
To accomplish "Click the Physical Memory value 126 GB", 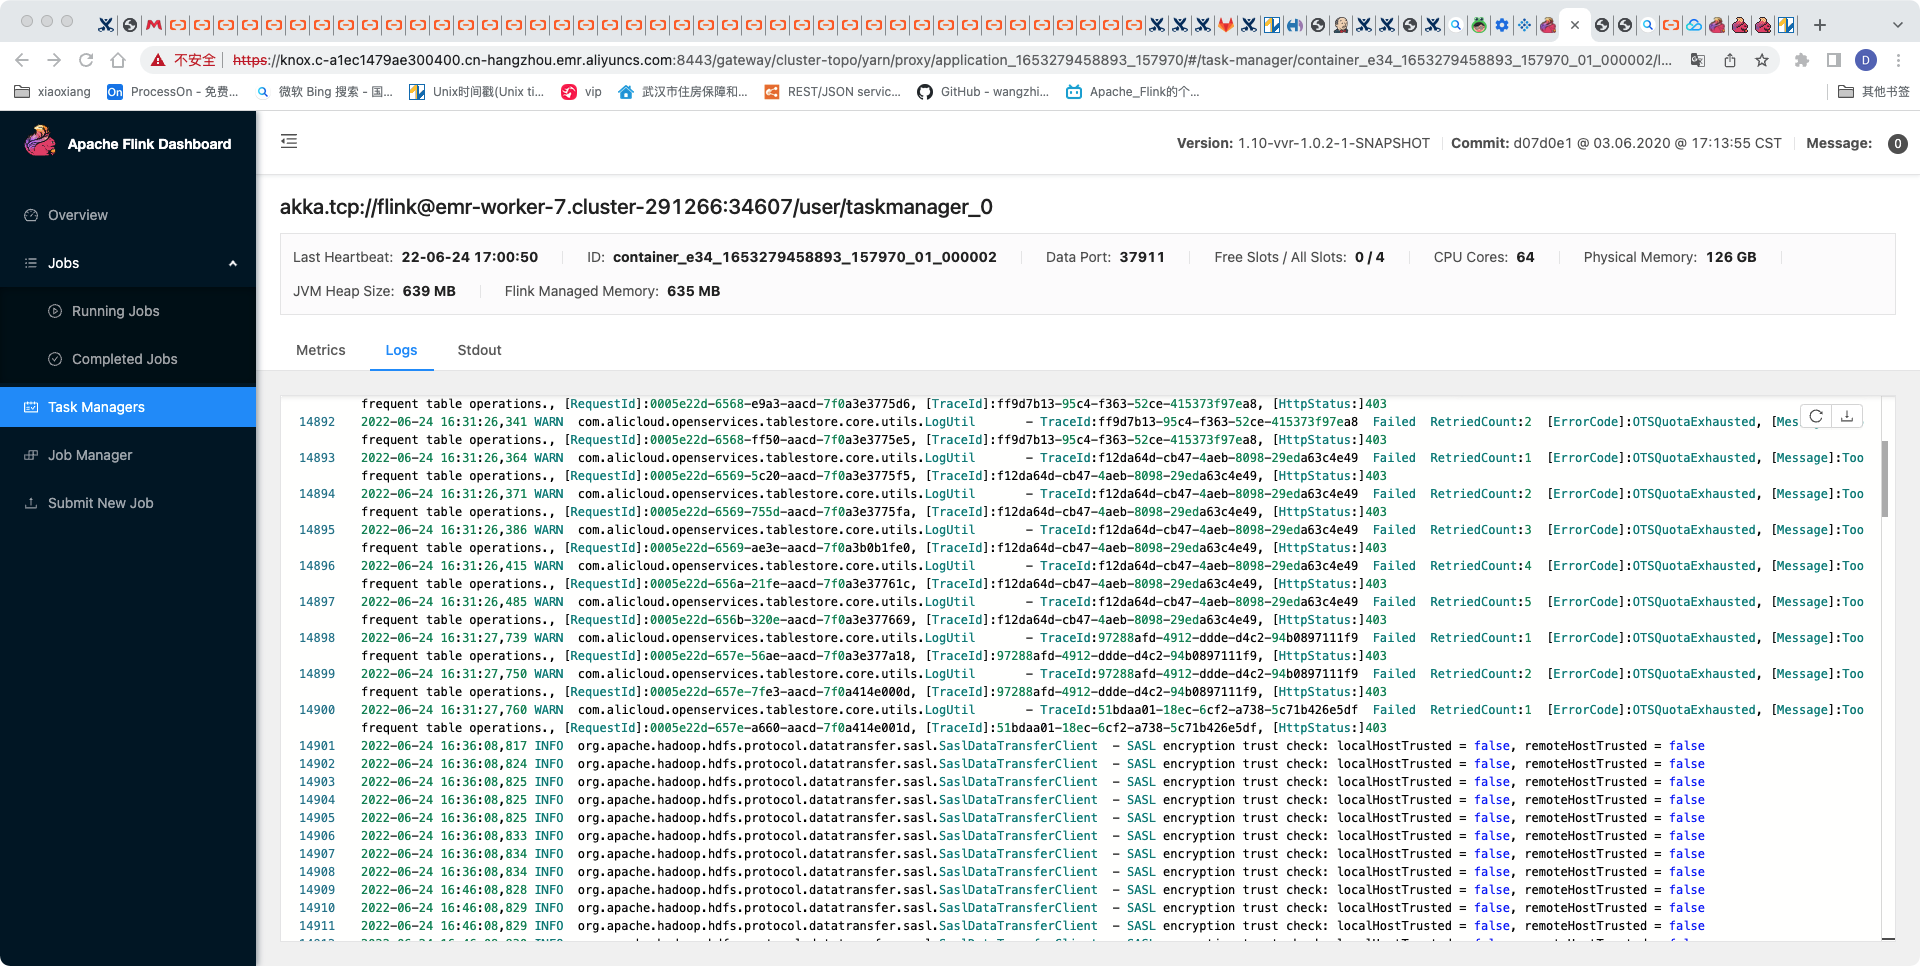I will pos(1731,257).
